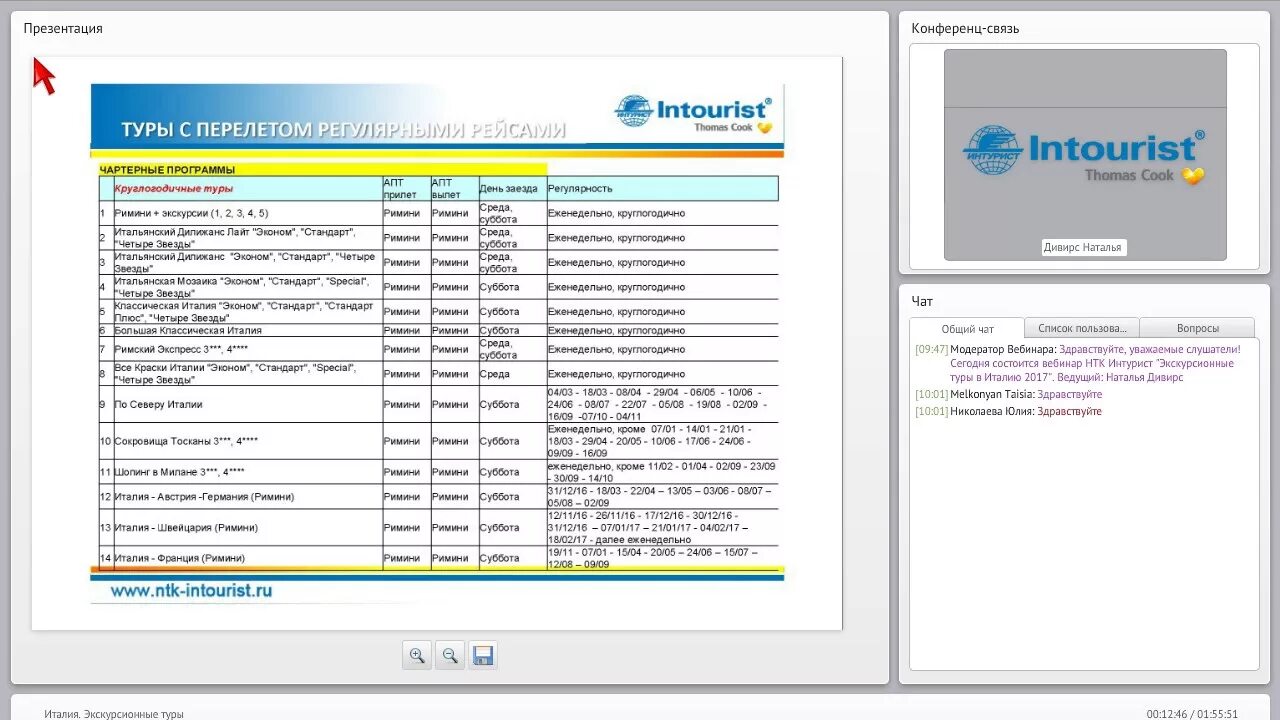Select the Презентация panel title
1280x720 pixels.
tap(63, 28)
